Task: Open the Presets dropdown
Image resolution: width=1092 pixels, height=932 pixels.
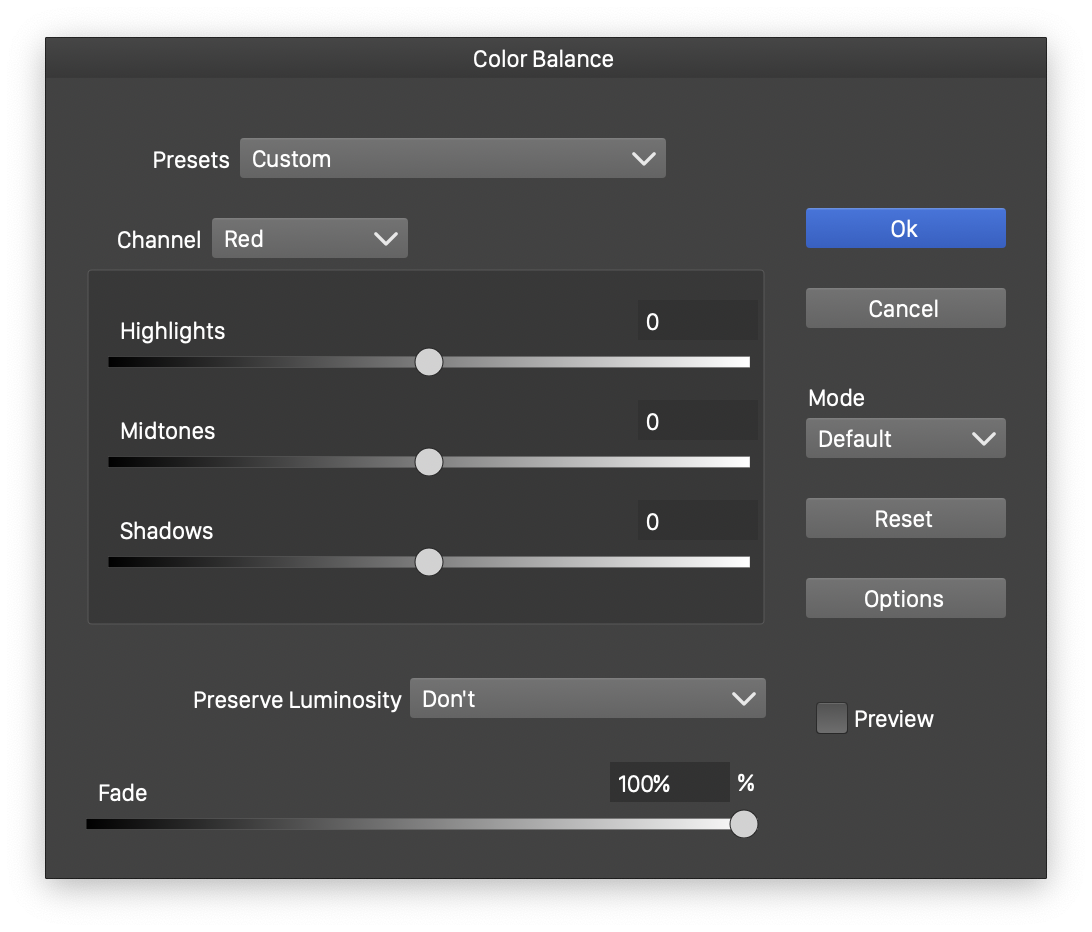Action: click(x=452, y=158)
